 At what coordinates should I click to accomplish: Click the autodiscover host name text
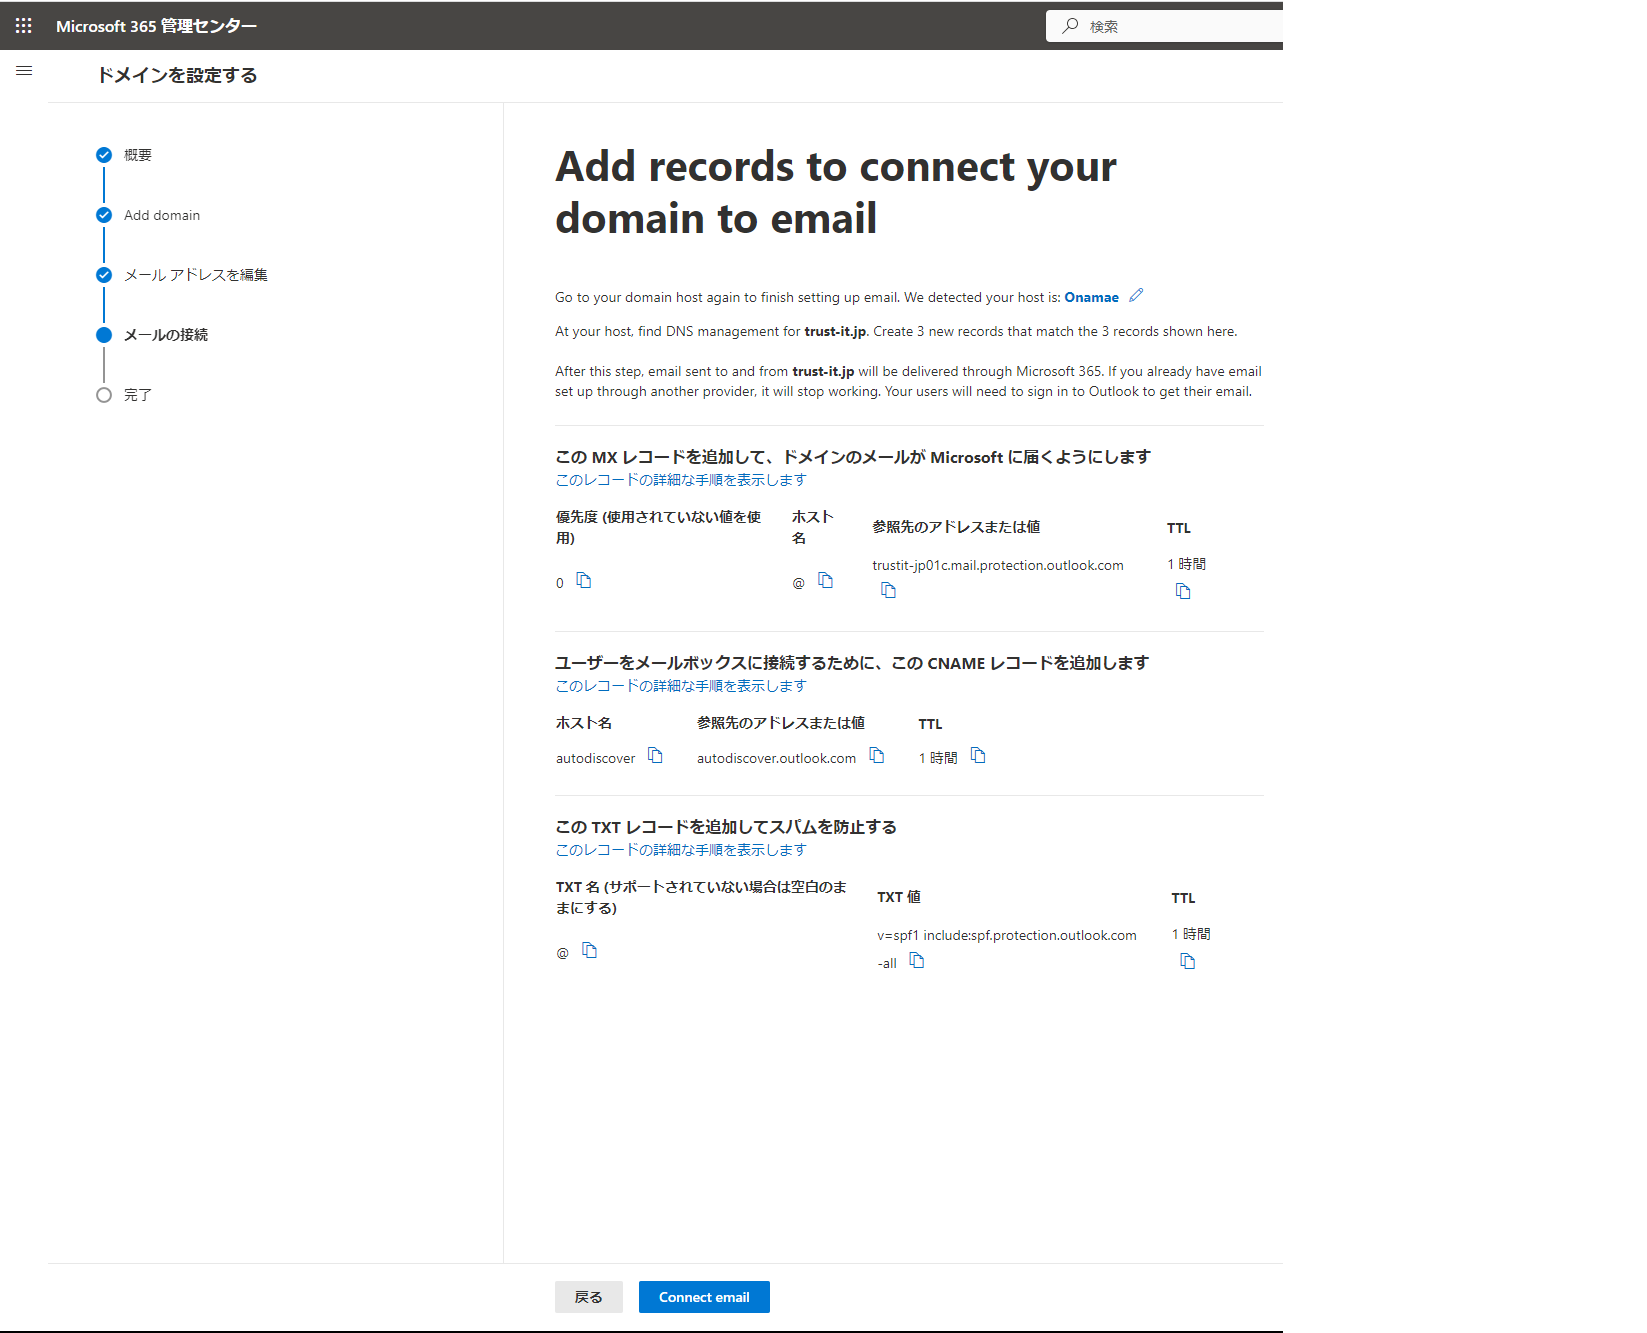coord(595,758)
